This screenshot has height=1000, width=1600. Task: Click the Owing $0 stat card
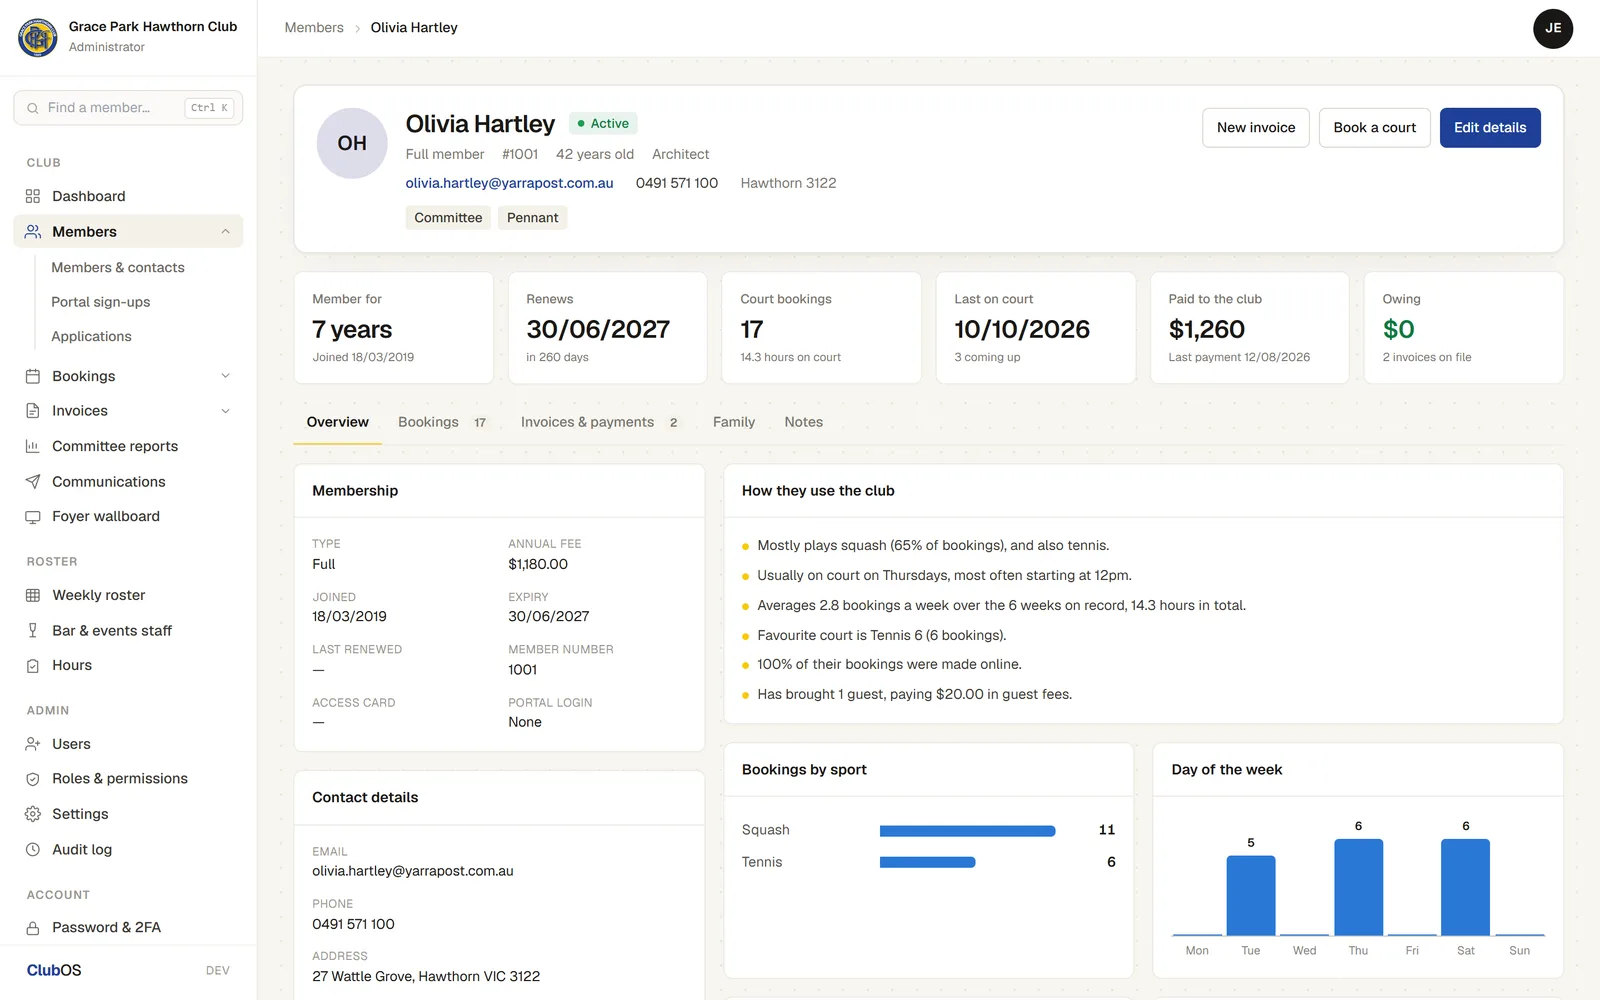pyautogui.click(x=1464, y=328)
